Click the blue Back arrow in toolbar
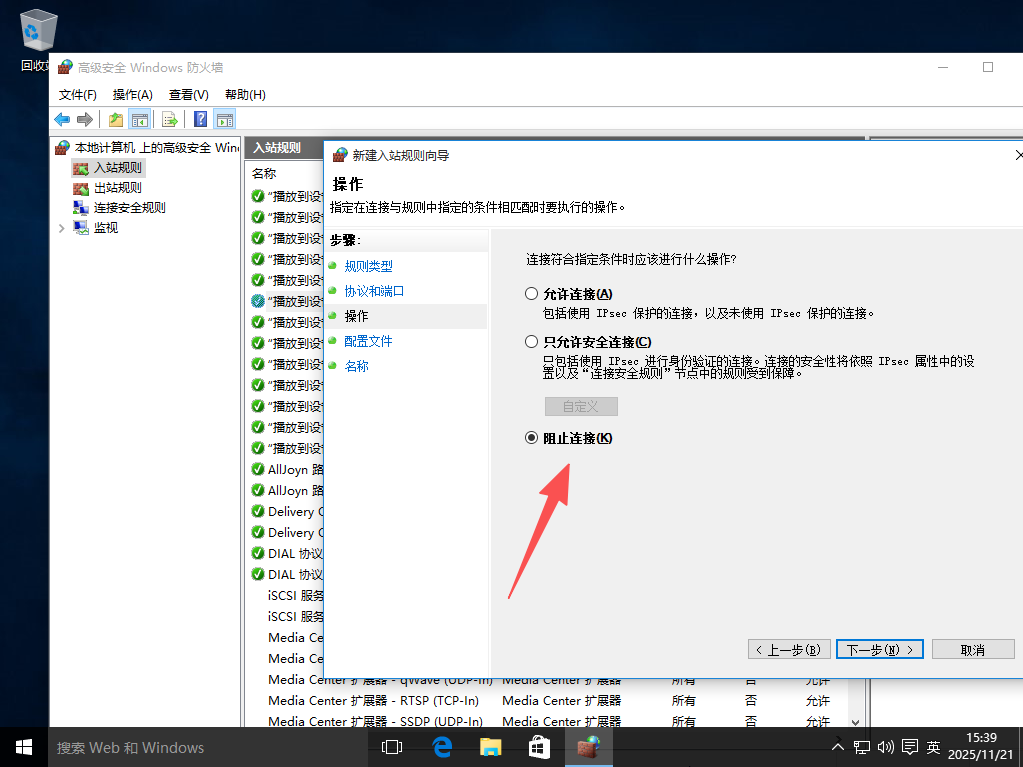This screenshot has width=1023, height=767. coord(62,119)
